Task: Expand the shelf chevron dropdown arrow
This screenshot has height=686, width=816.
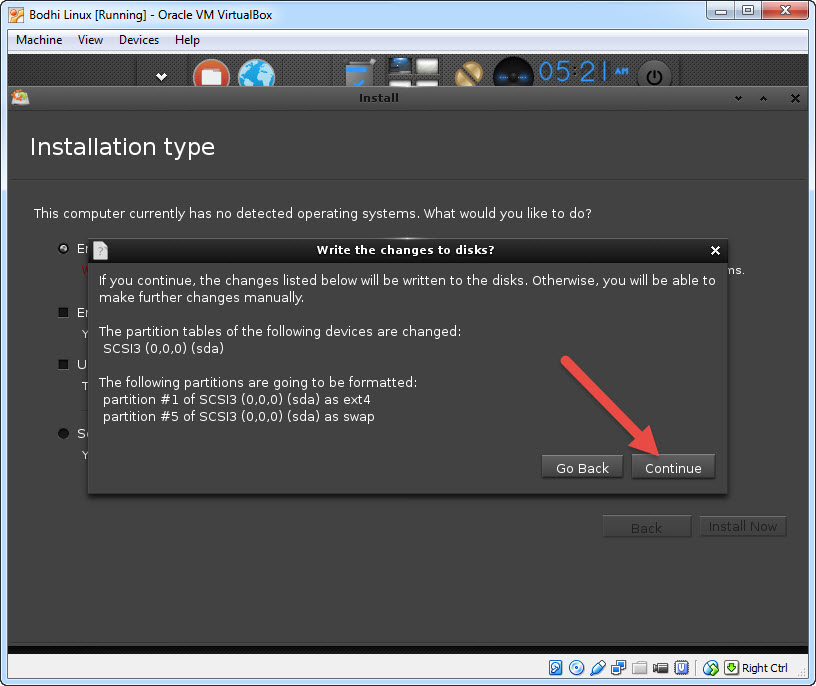Action: click(161, 77)
